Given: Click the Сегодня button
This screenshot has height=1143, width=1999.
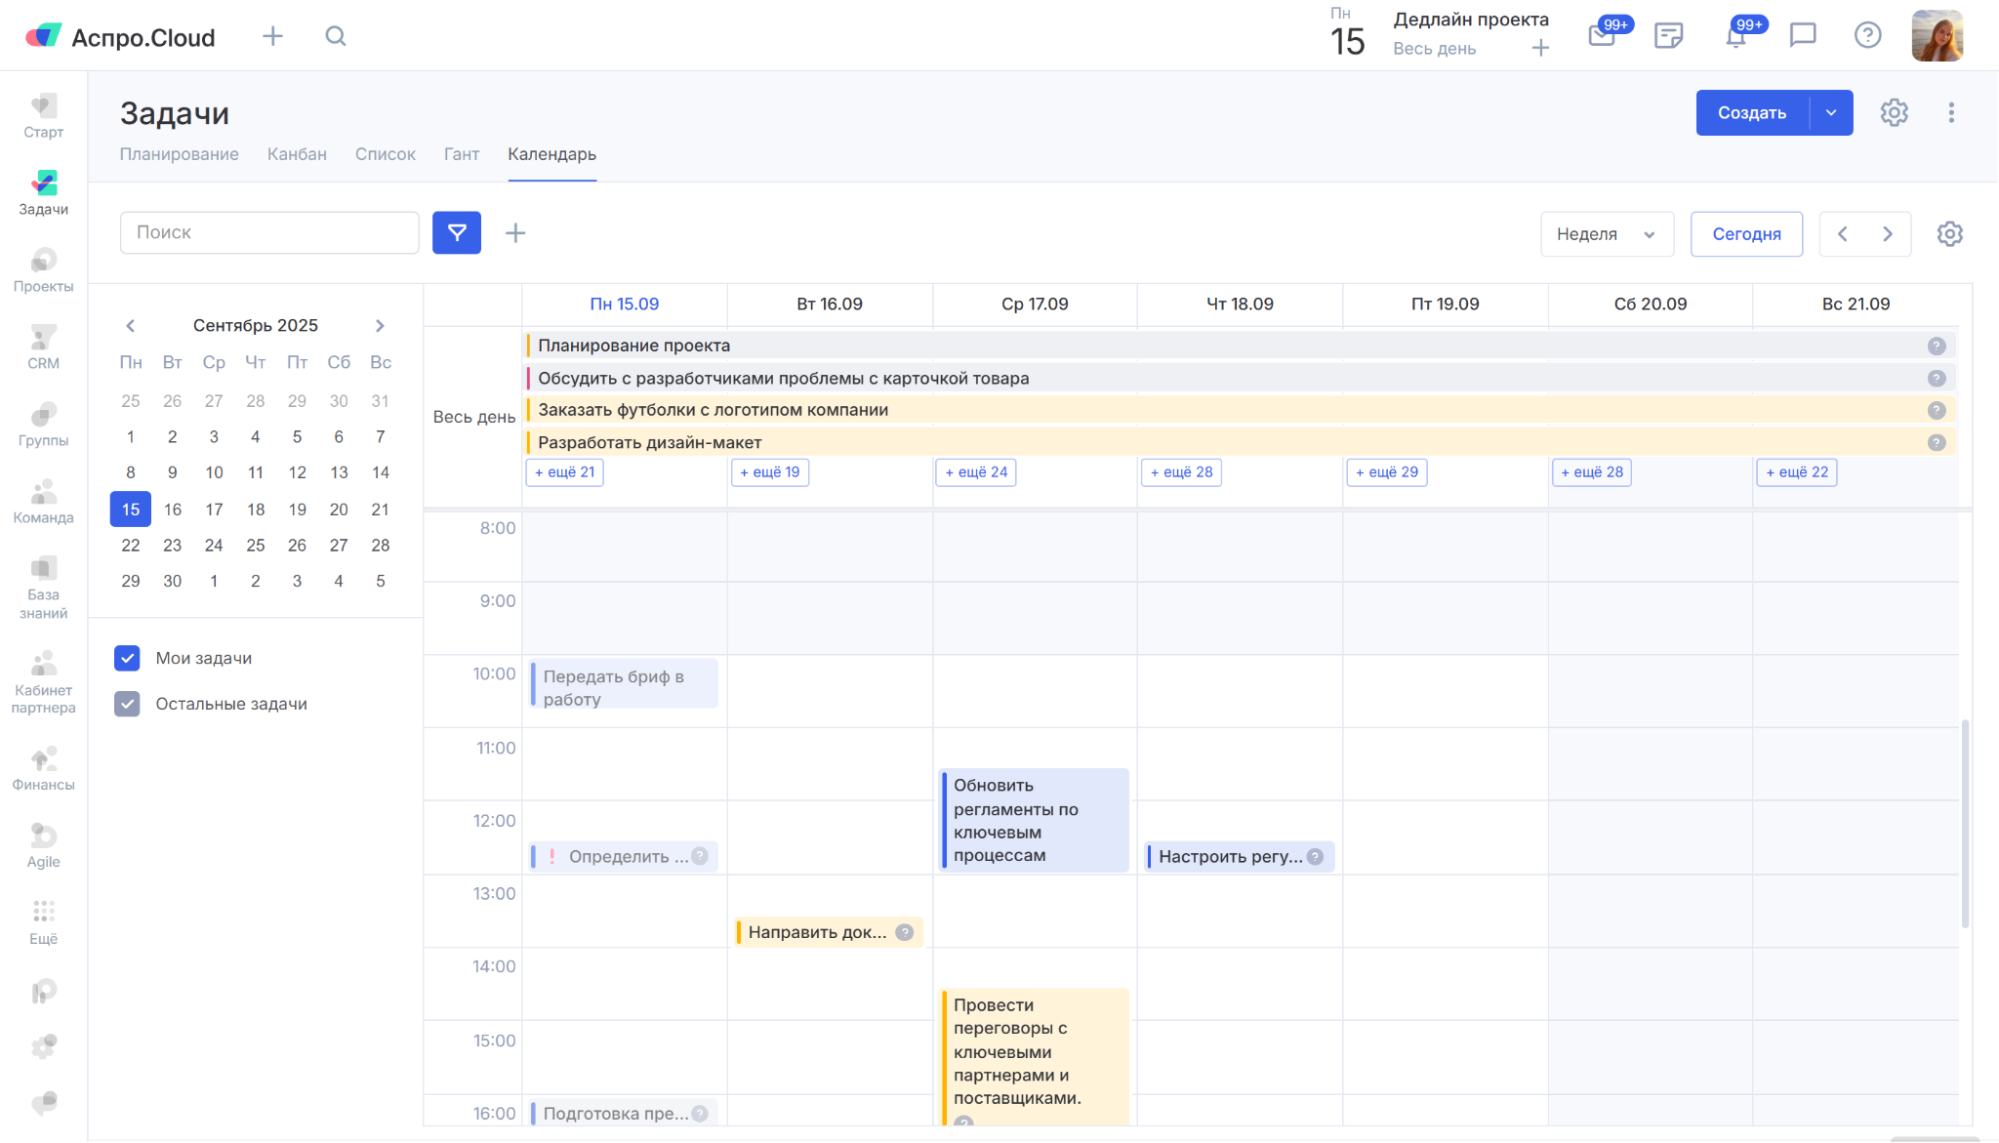Looking at the screenshot, I should coord(1746,234).
